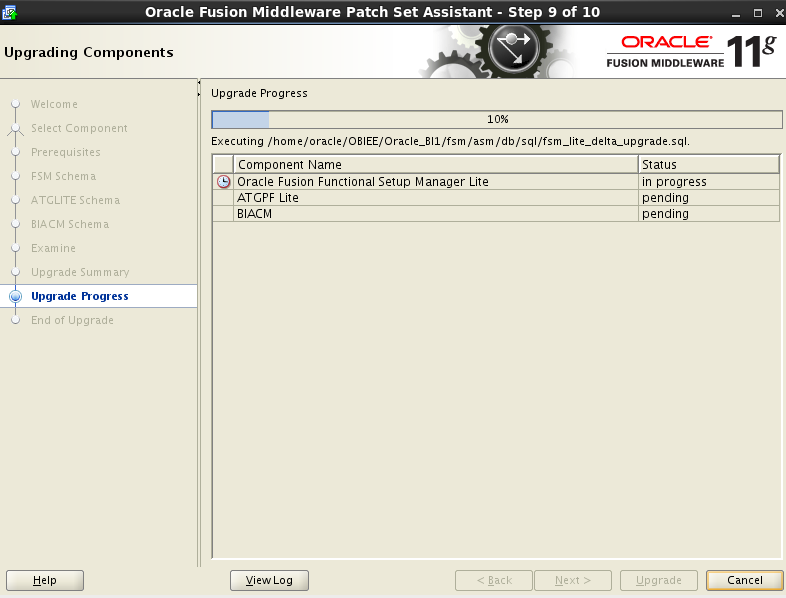Select the Welcome step in navigation
786x598 pixels.
pyautogui.click(x=54, y=104)
